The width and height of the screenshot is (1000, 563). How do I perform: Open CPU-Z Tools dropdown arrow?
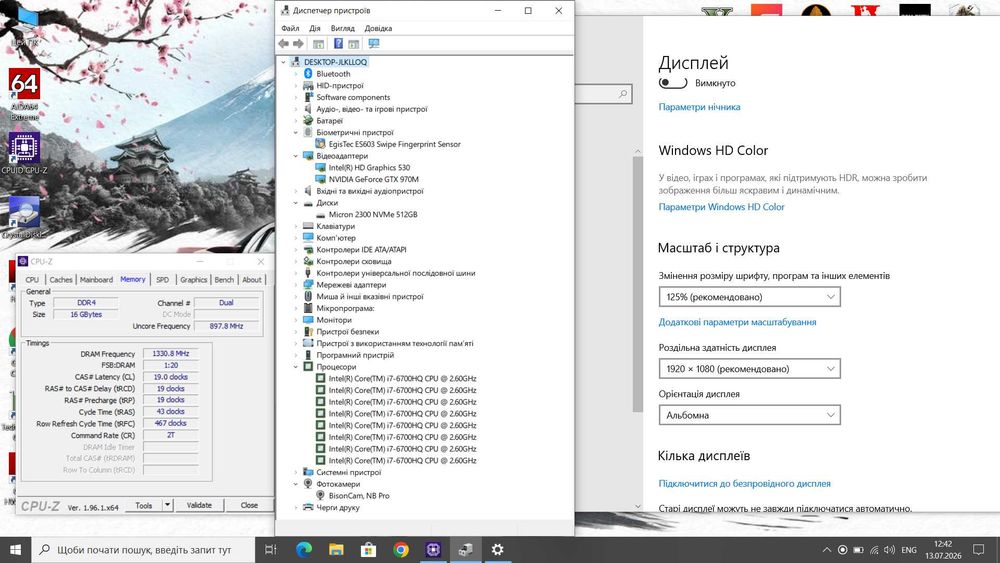point(167,505)
